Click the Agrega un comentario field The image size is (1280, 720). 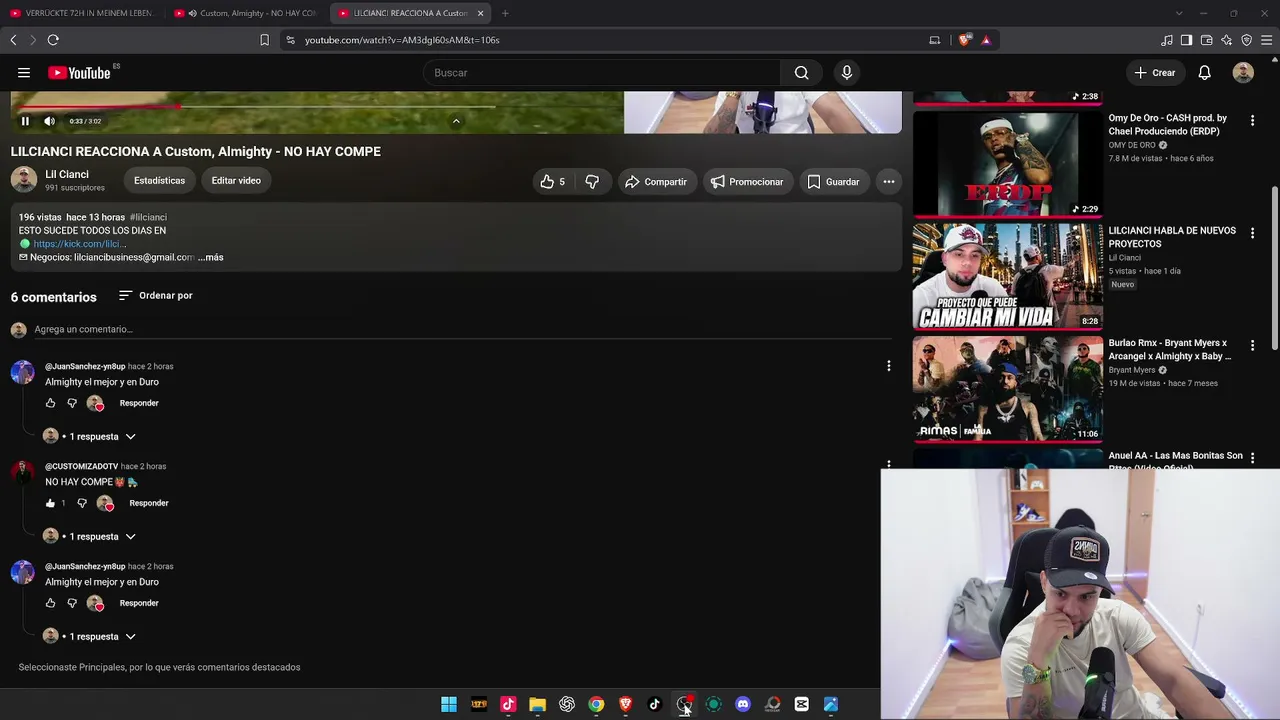click(x=462, y=330)
